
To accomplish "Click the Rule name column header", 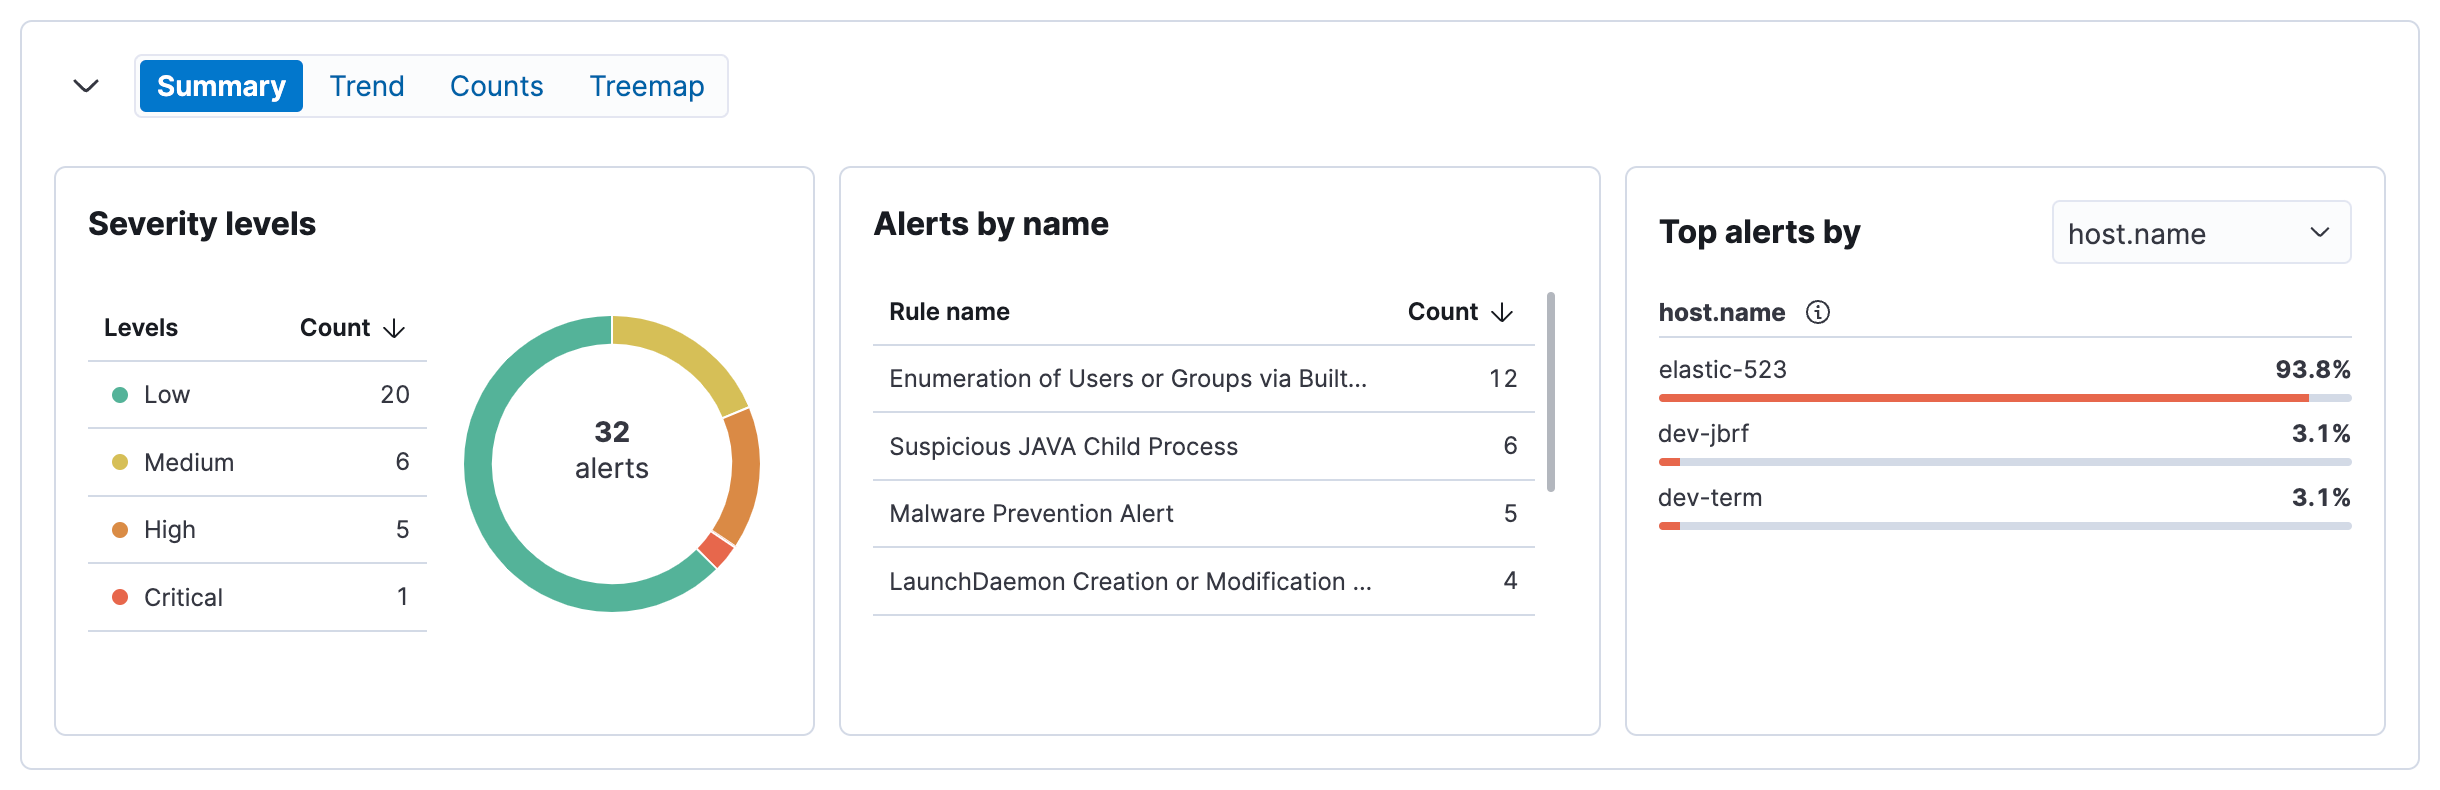I will [949, 312].
